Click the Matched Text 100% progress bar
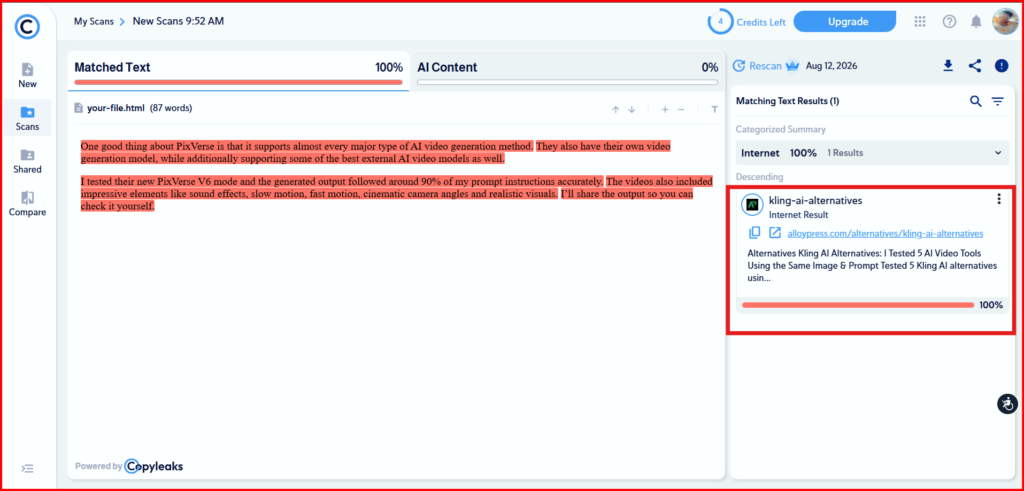This screenshot has width=1024, height=491. point(238,82)
